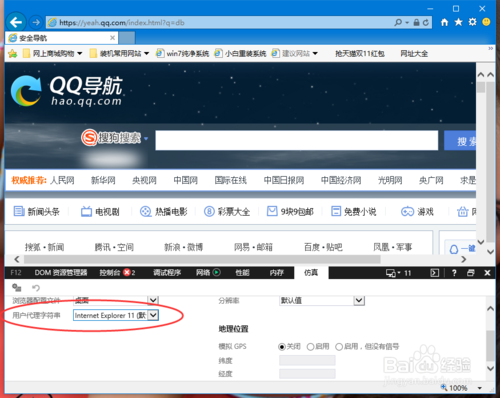The height and width of the screenshot is (398, 500).
Task: Click the add-to-favorites-bar star icon
Action: pyautogui.click(x=13, y=53)
